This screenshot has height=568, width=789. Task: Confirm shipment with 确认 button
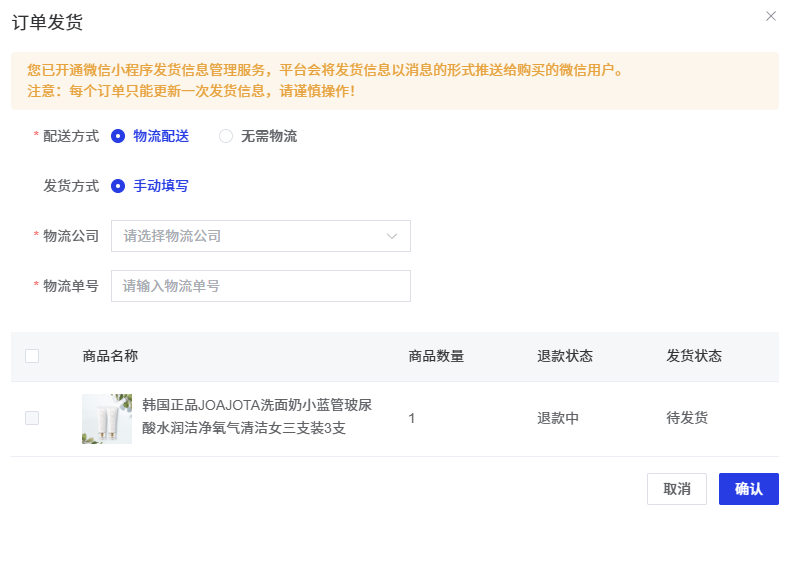click(x=748, y=489)
